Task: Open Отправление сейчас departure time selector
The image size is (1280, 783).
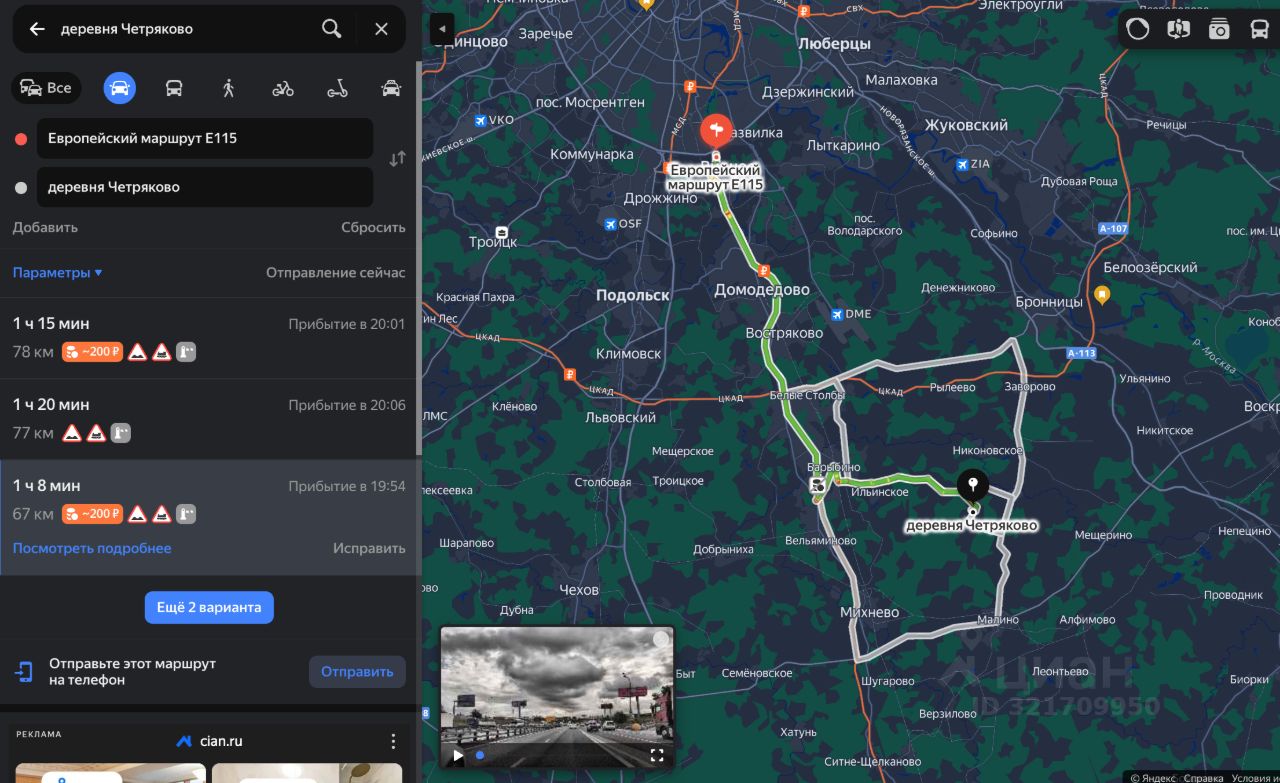Action: pos(336,273)
